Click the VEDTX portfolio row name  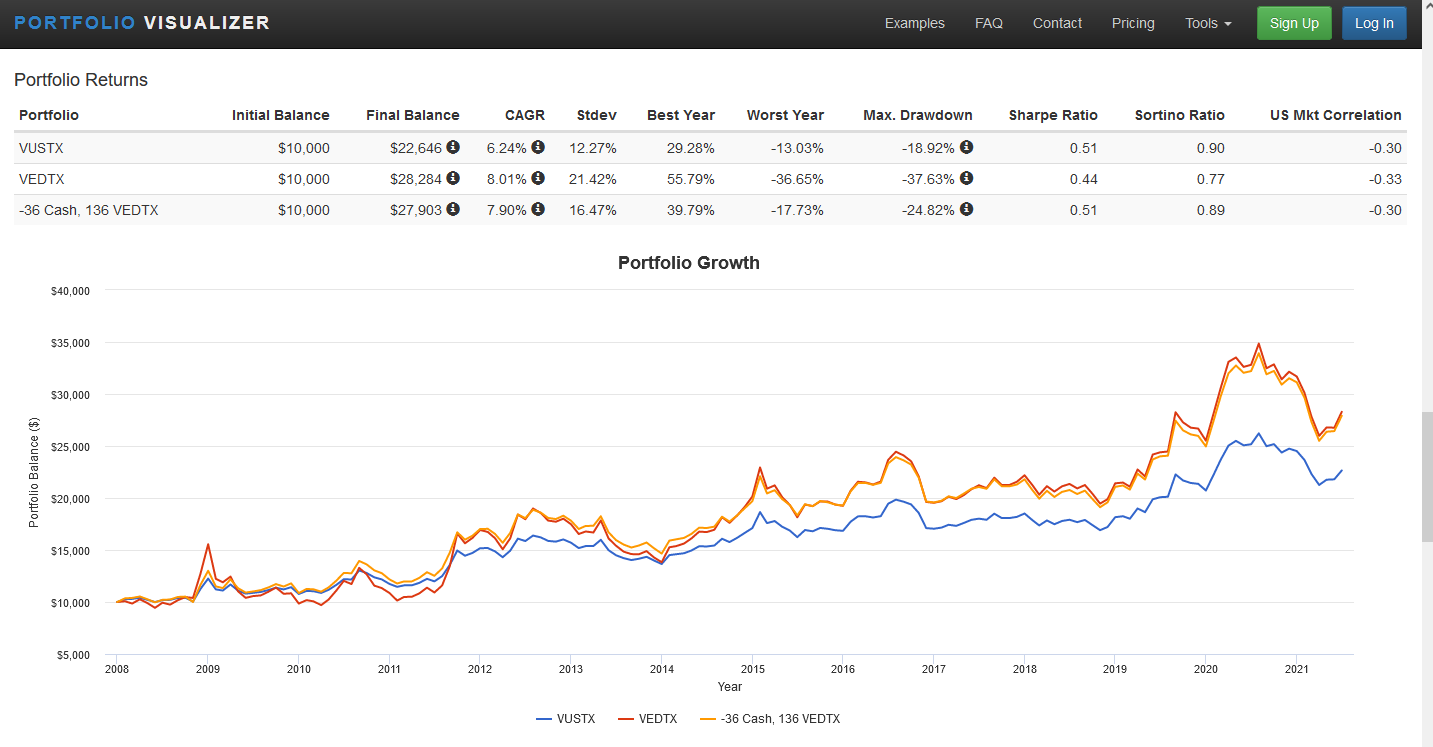(x=40, y=179)
